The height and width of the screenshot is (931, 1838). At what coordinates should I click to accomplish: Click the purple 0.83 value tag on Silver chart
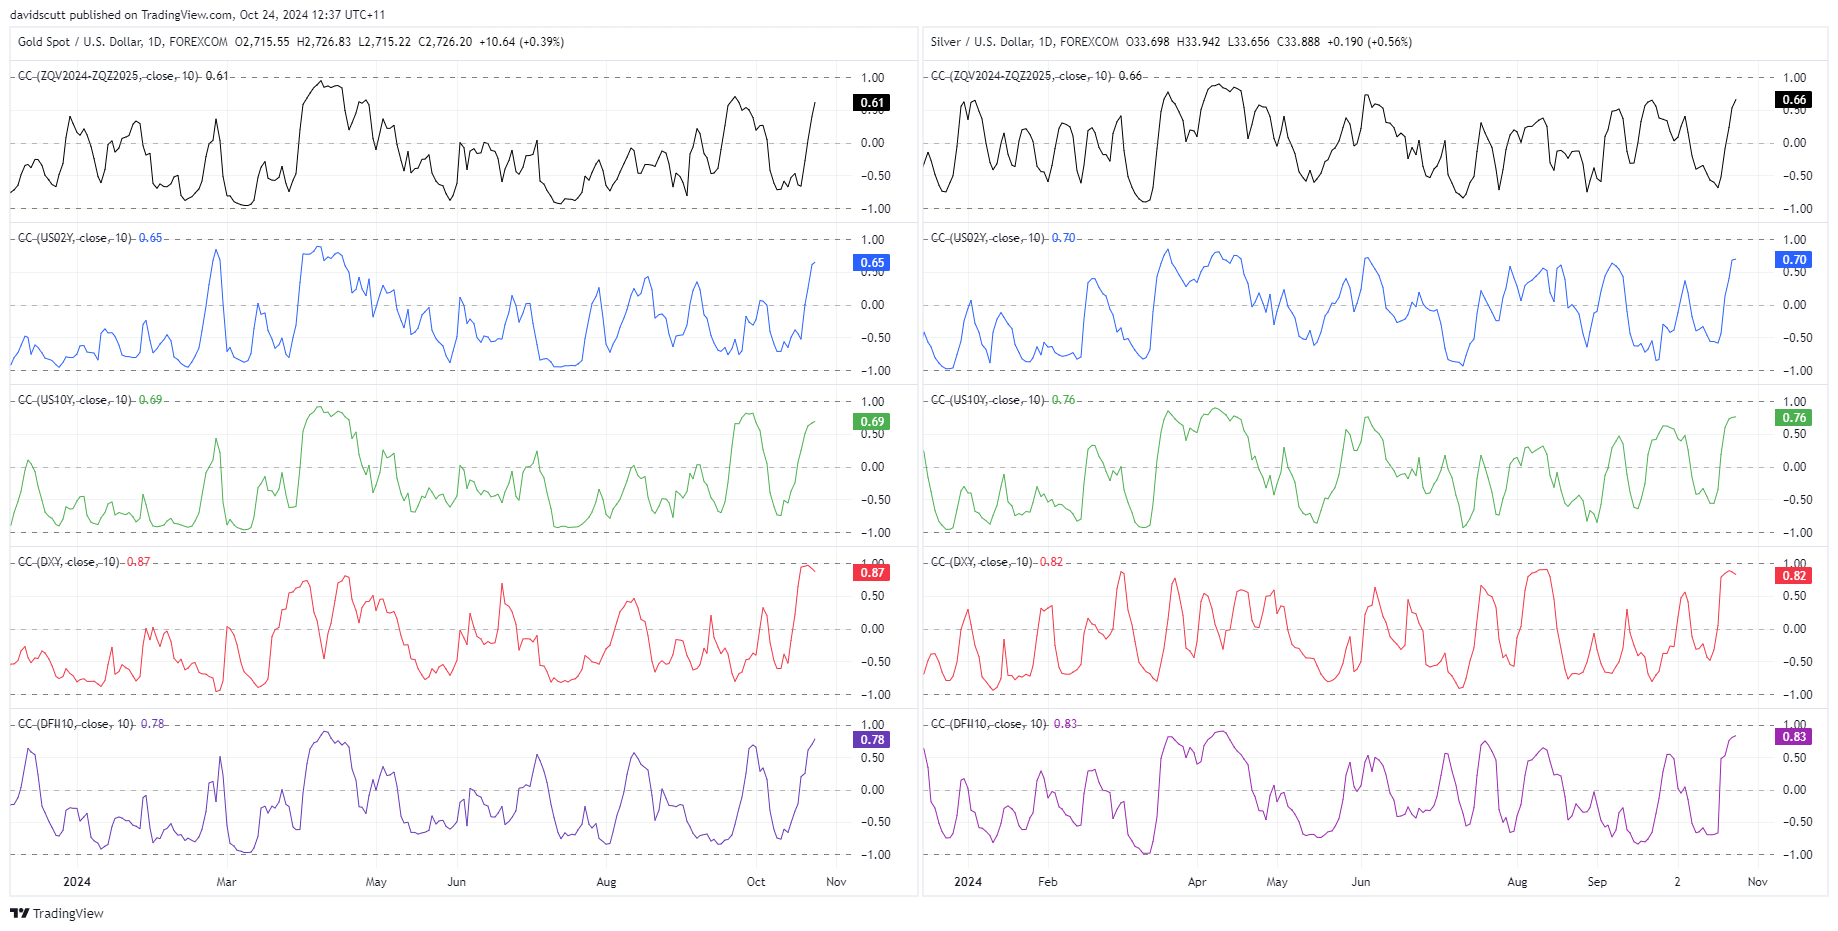pos(1794,737)
